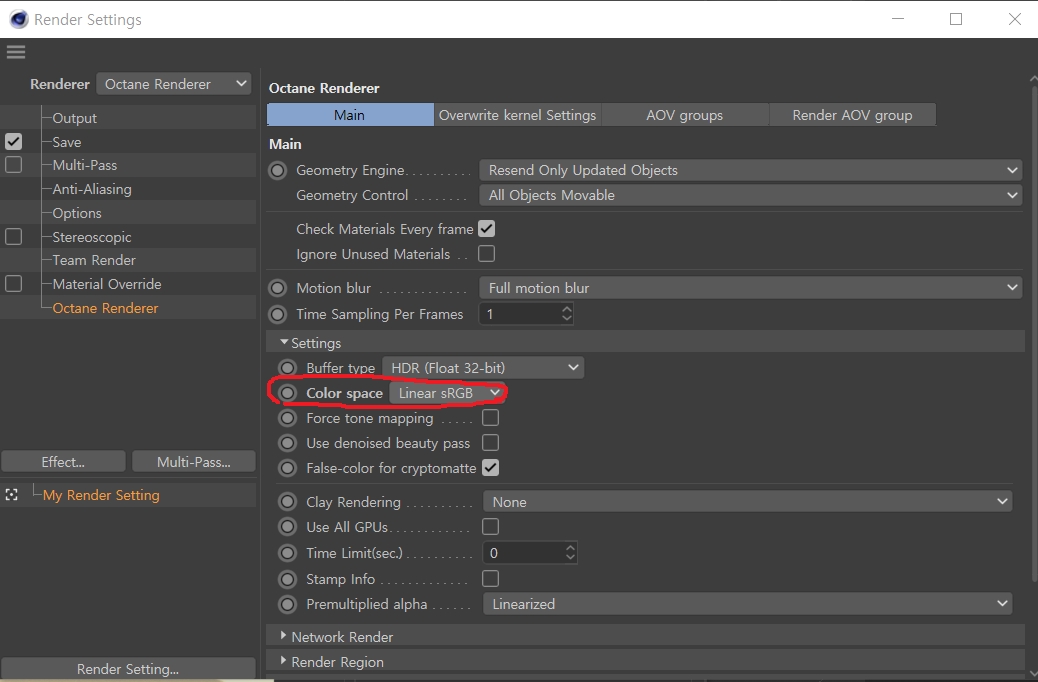Enable the Multi-Pass checkbox
Image resolution: width=1038 pixels, height=682 pixels.
[x=13, y=165]
